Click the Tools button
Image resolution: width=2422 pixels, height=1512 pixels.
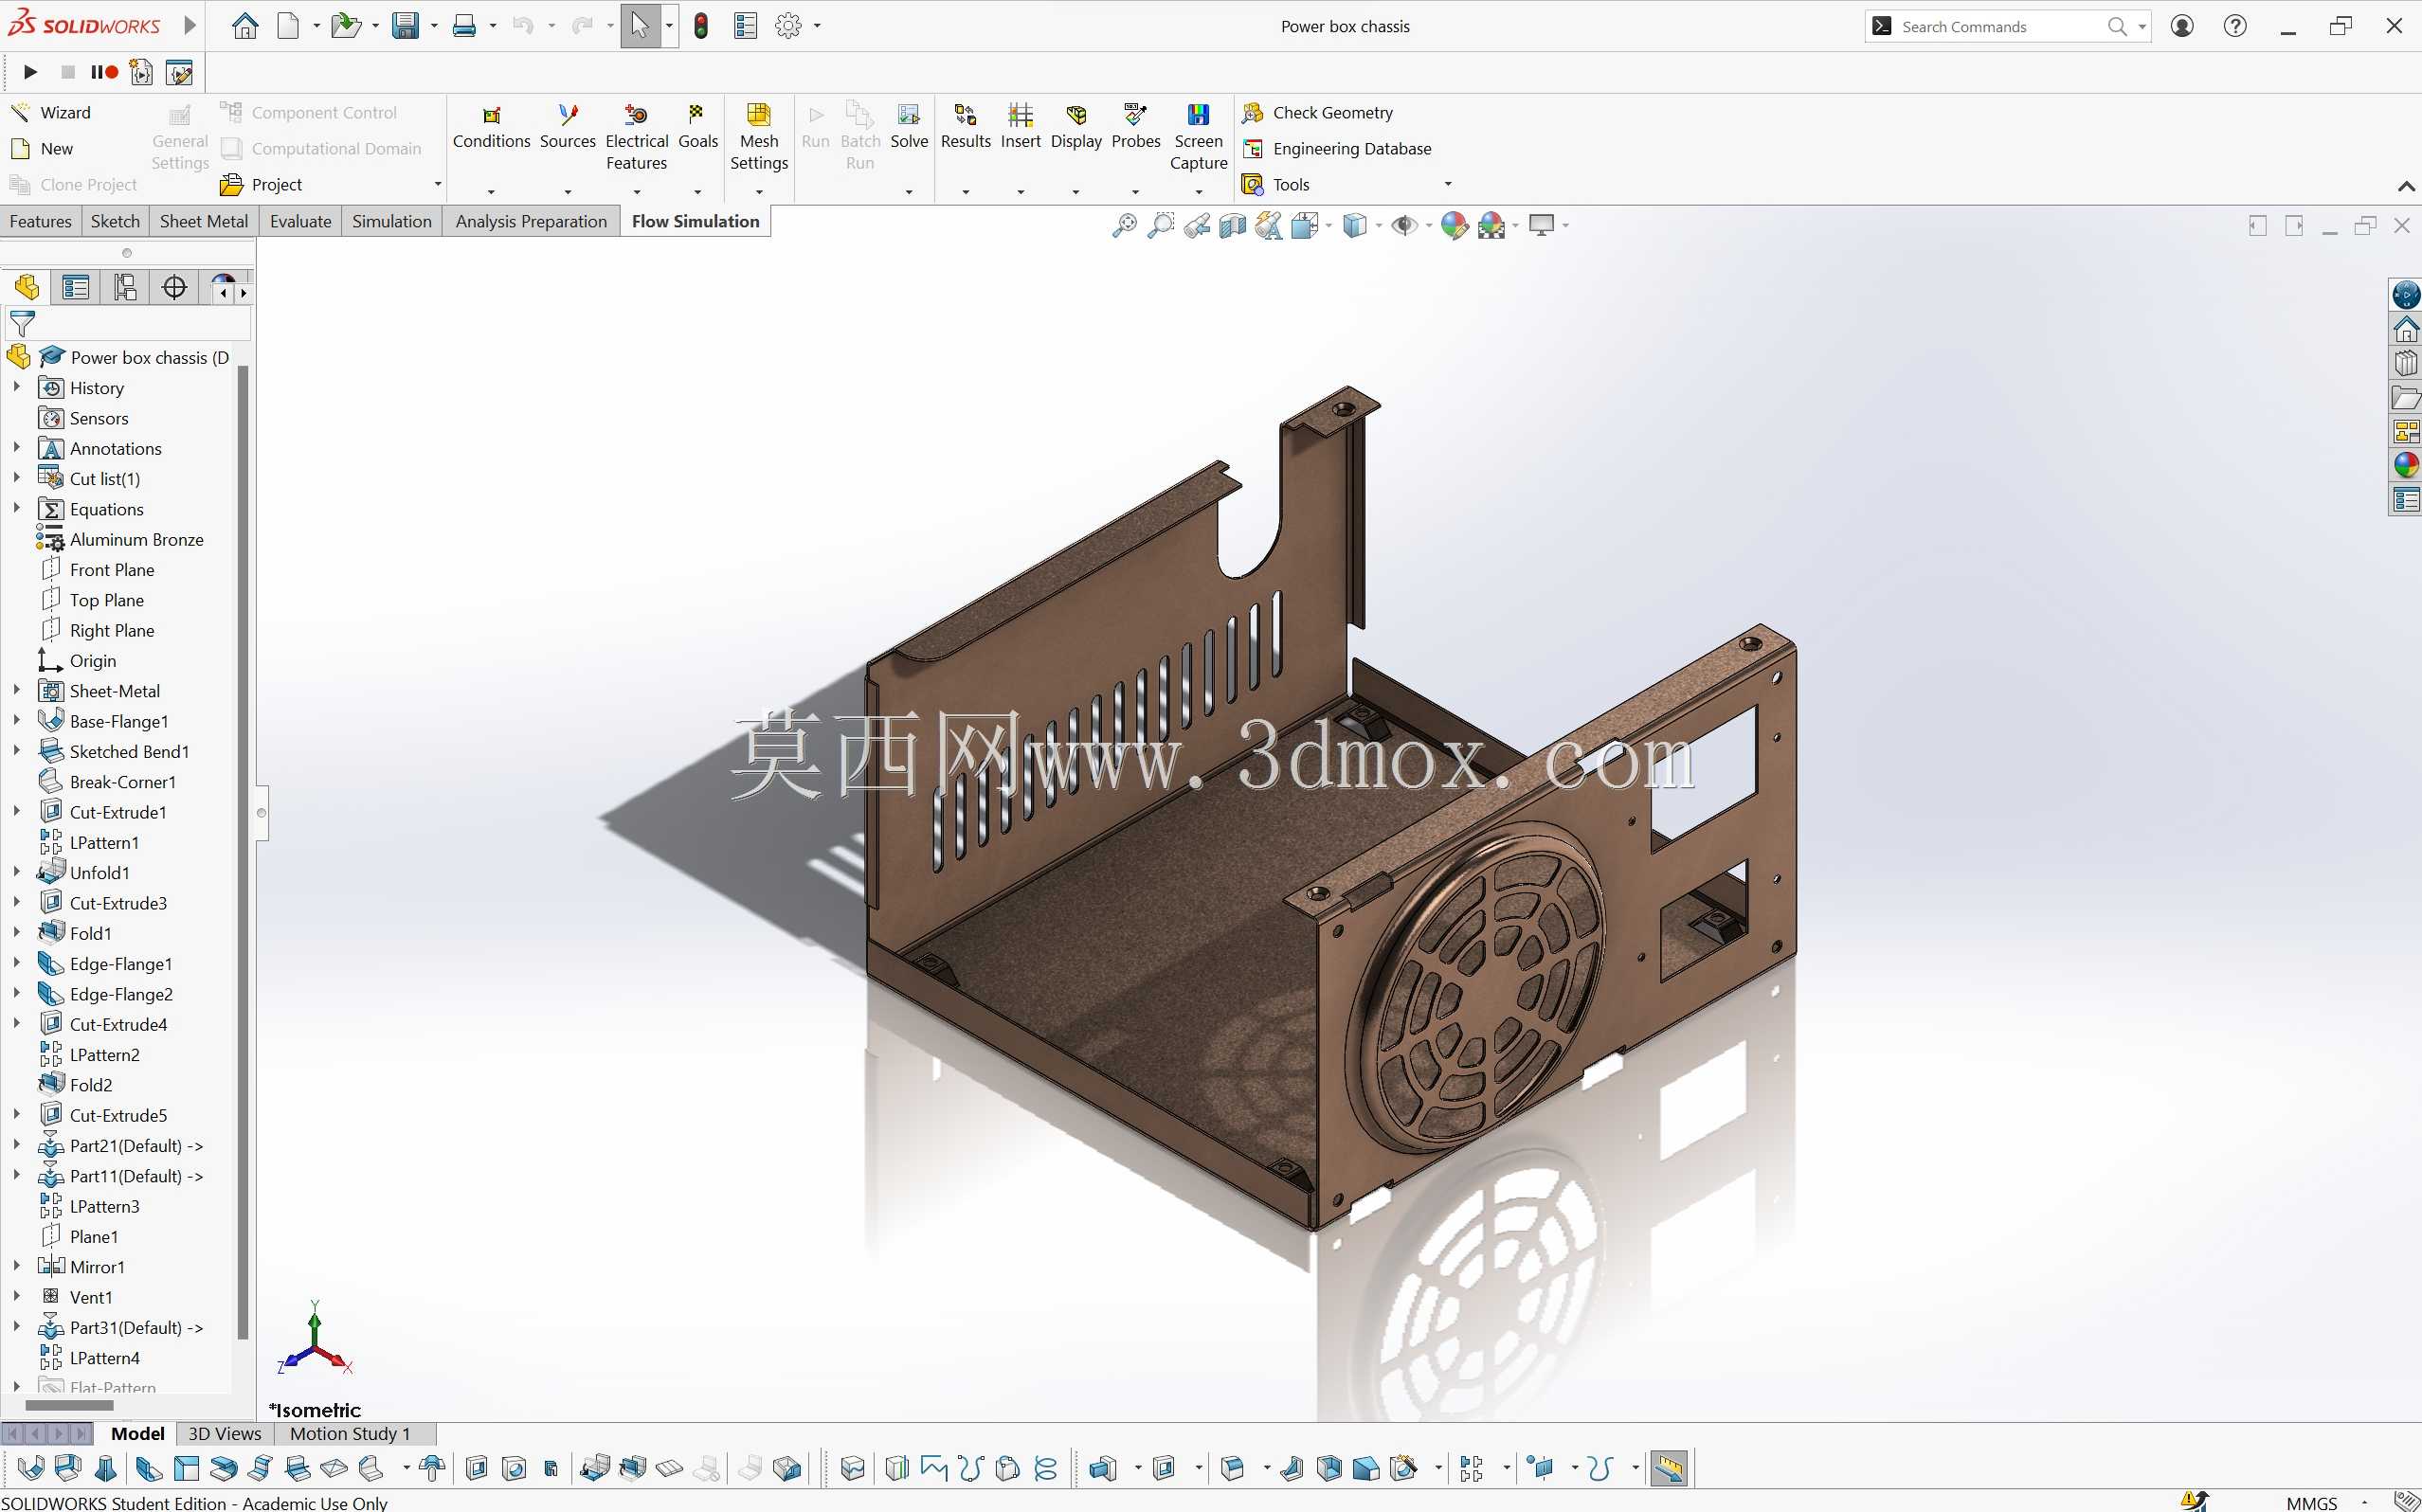click(1276, 185)
